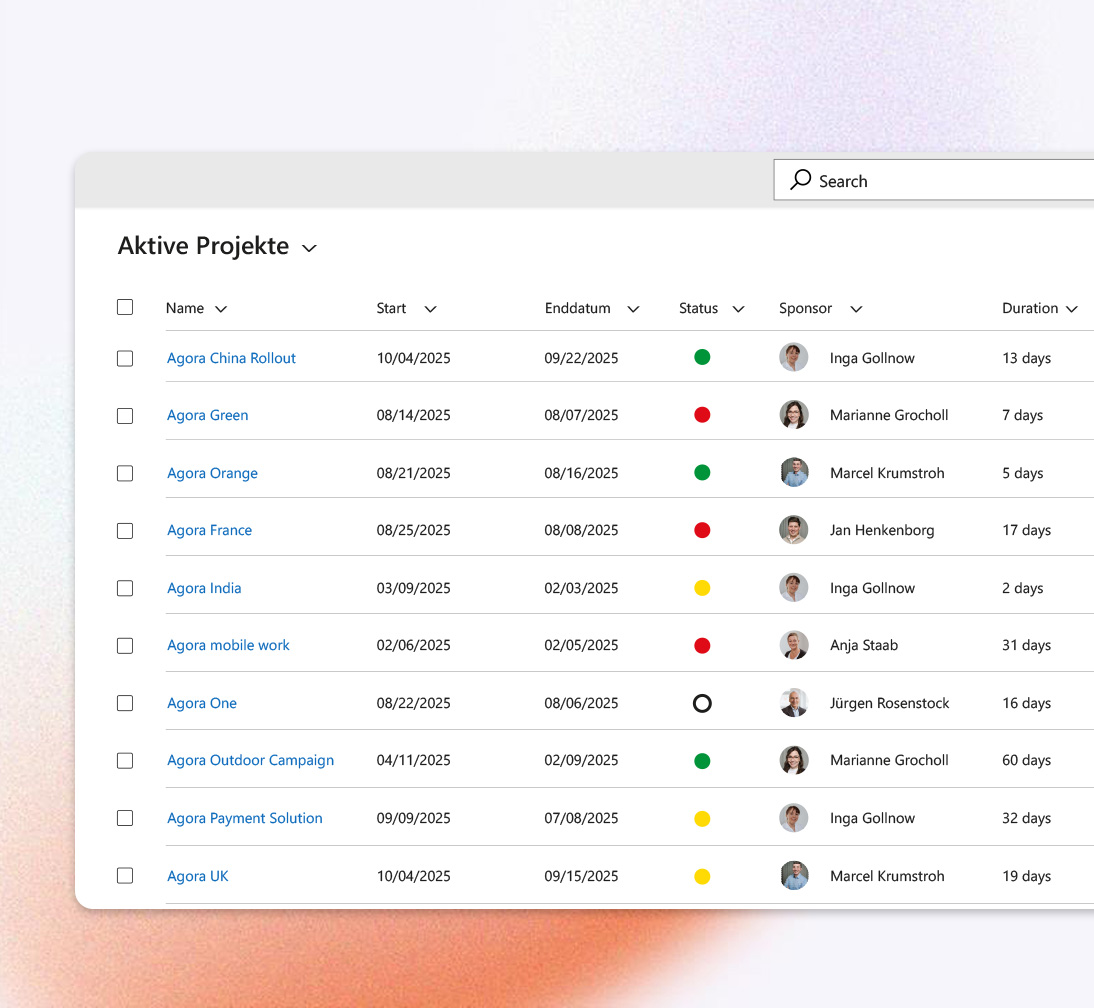Screen dimensions: 1094x1008
Task: Click the Status column header label
Action: coord(698,308)
